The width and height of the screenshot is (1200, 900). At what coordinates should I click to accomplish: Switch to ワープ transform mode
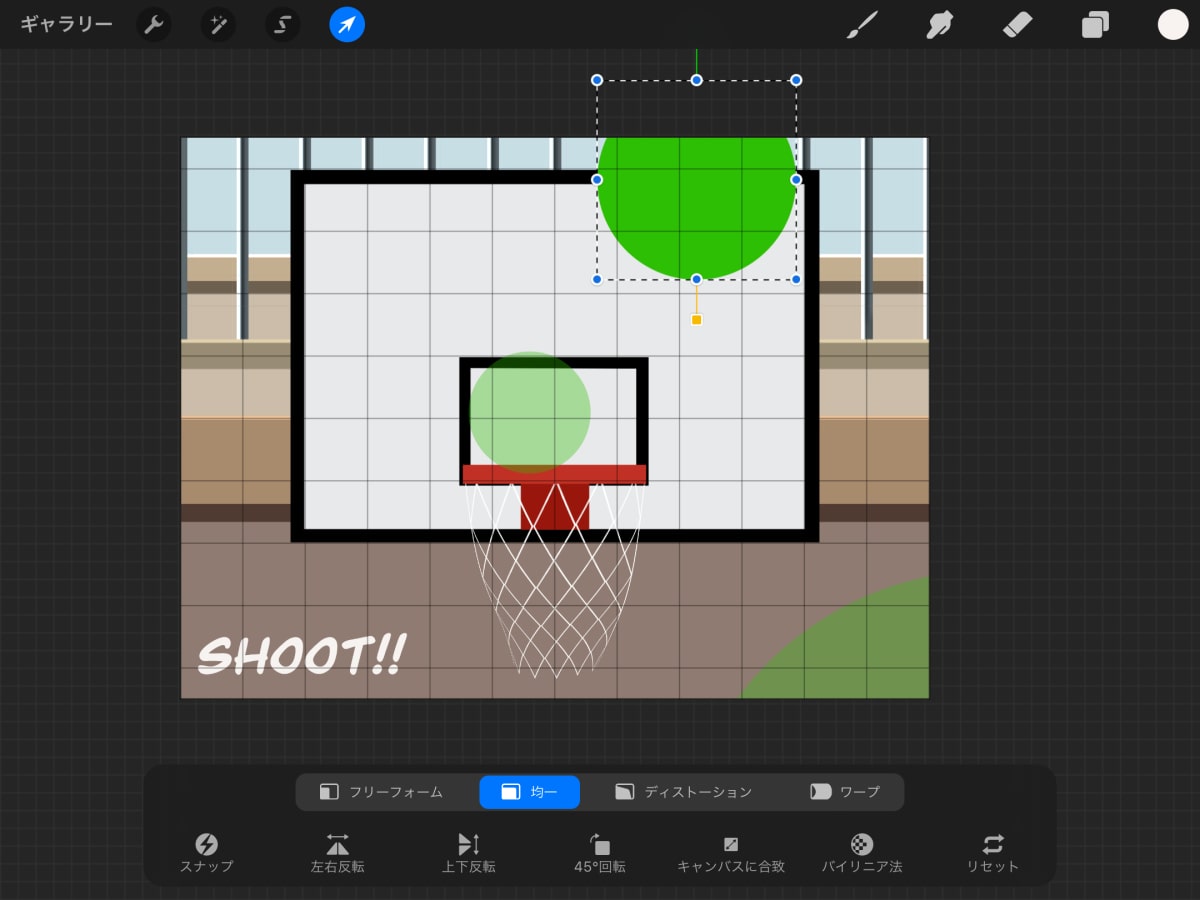[845, 792]
